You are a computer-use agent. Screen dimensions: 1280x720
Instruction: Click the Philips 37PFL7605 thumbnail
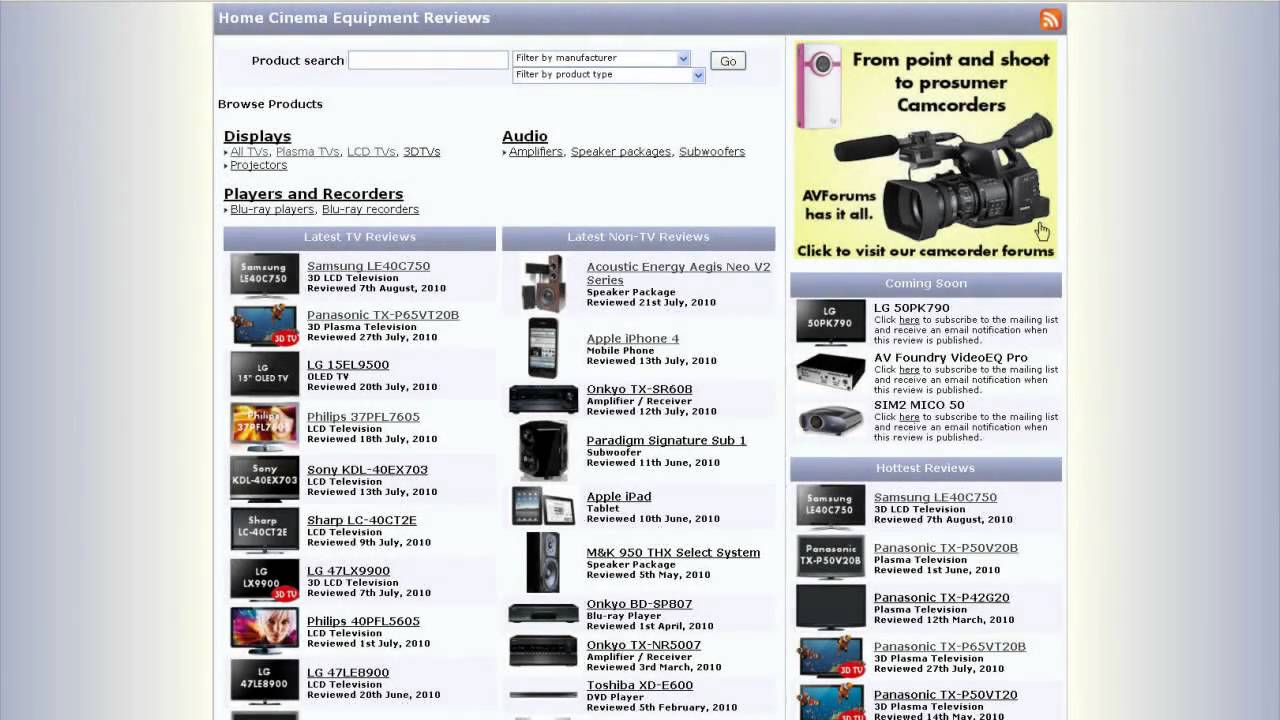click(x=265, y=426)
